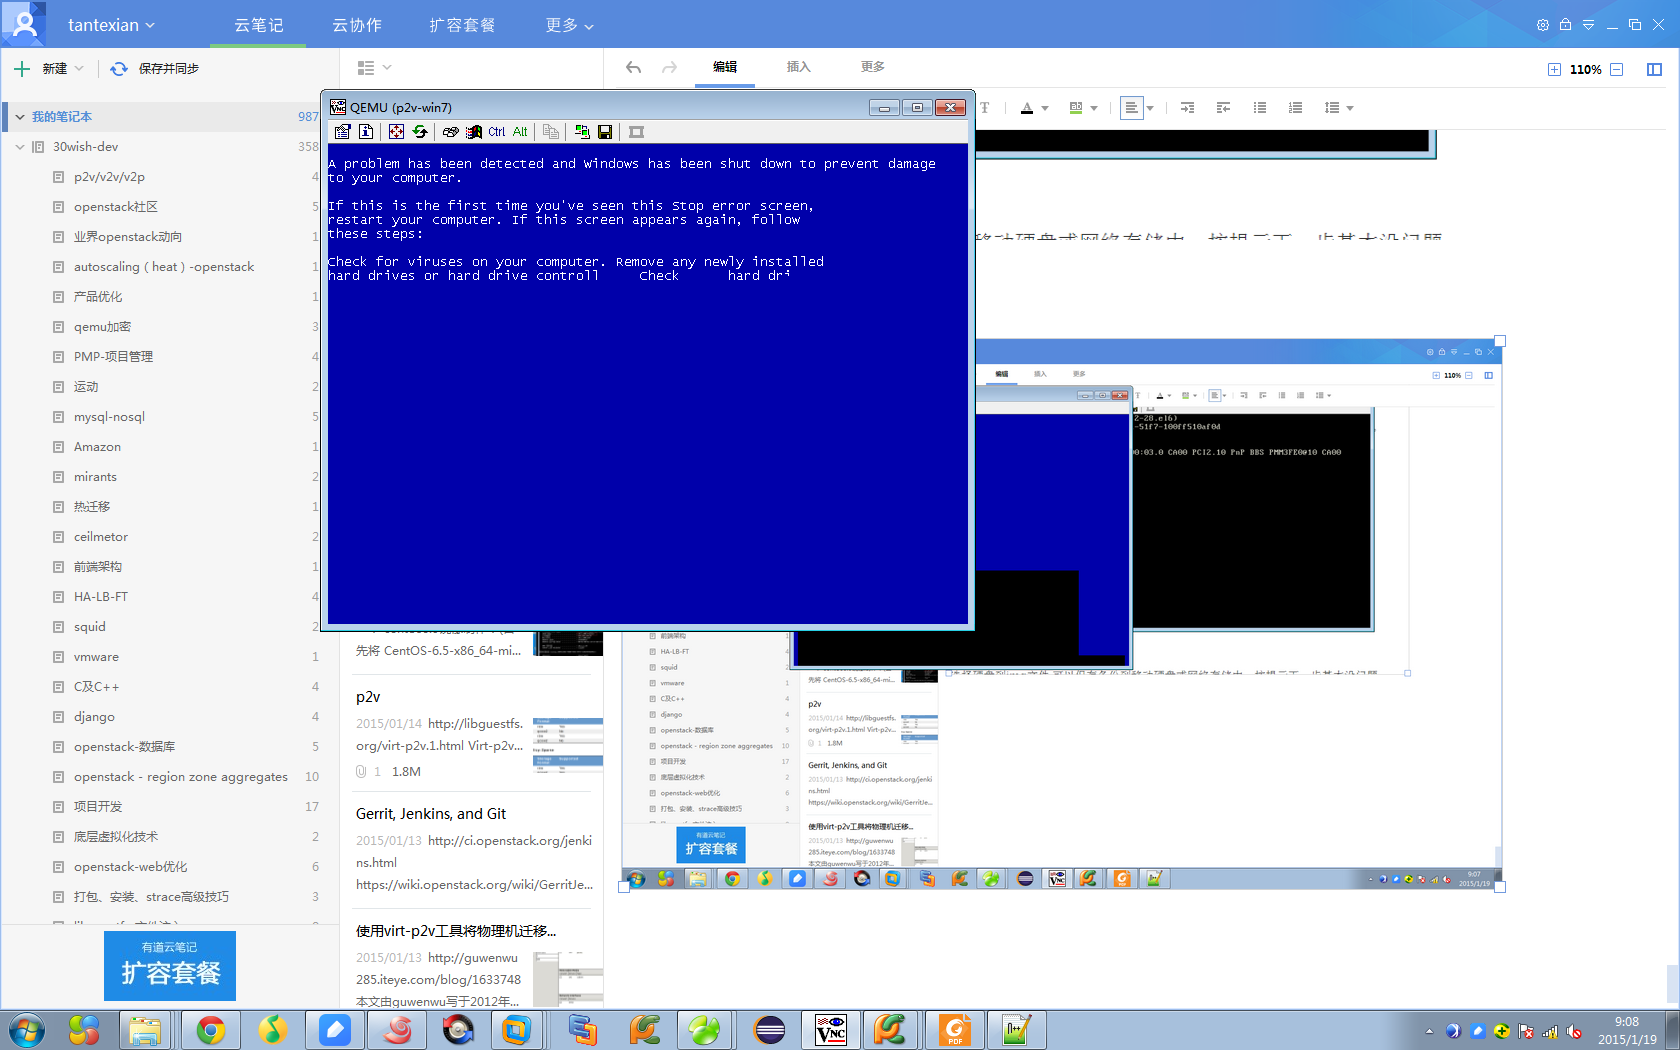Open the highlight color dropdown arrow

(x=1094, y=108)
